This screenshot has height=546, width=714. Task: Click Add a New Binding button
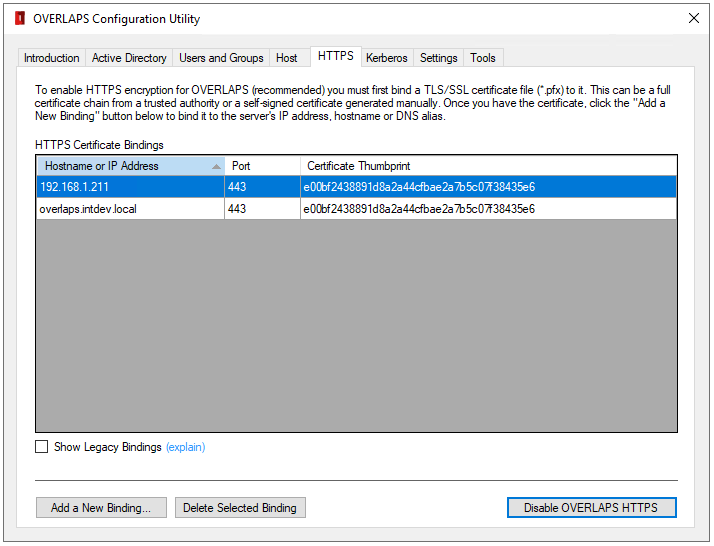pos(101,507)
